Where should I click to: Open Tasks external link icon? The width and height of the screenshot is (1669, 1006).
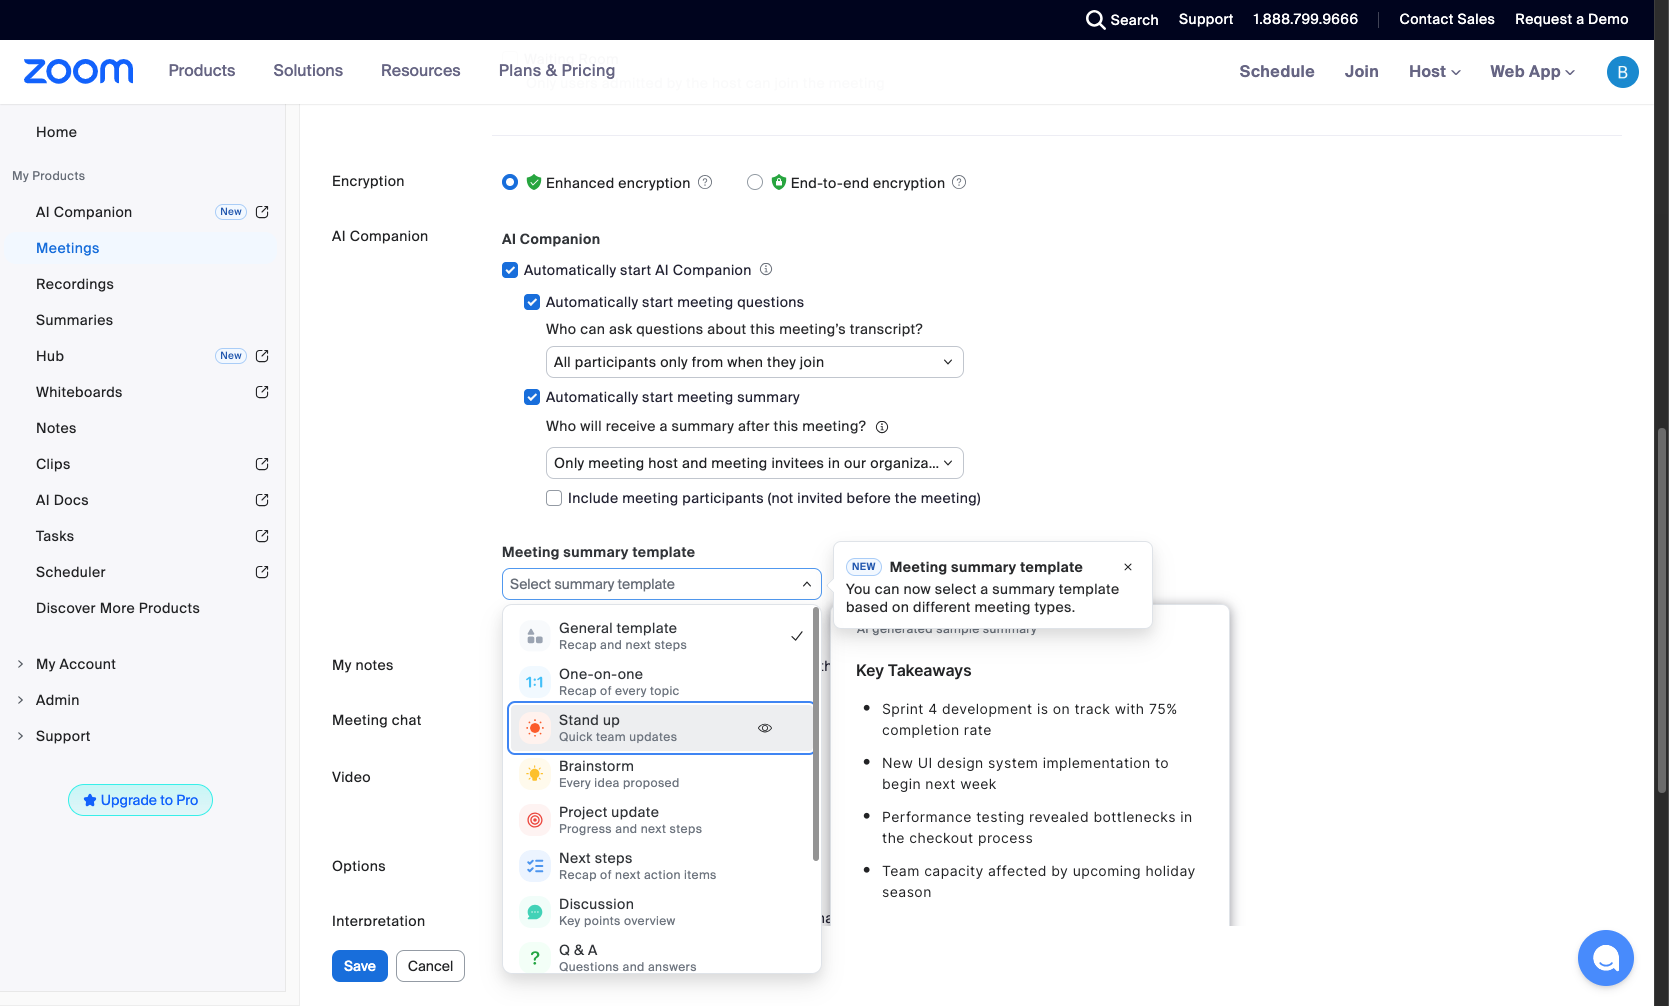262,536
